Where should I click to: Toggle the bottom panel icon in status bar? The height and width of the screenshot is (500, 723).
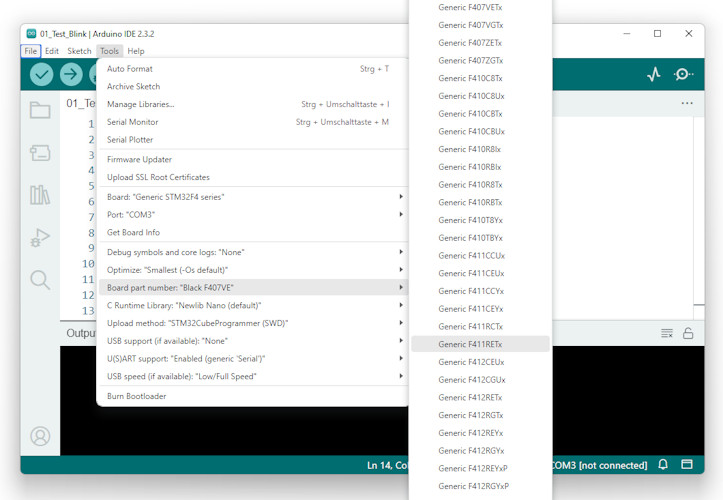coord(687,464)
